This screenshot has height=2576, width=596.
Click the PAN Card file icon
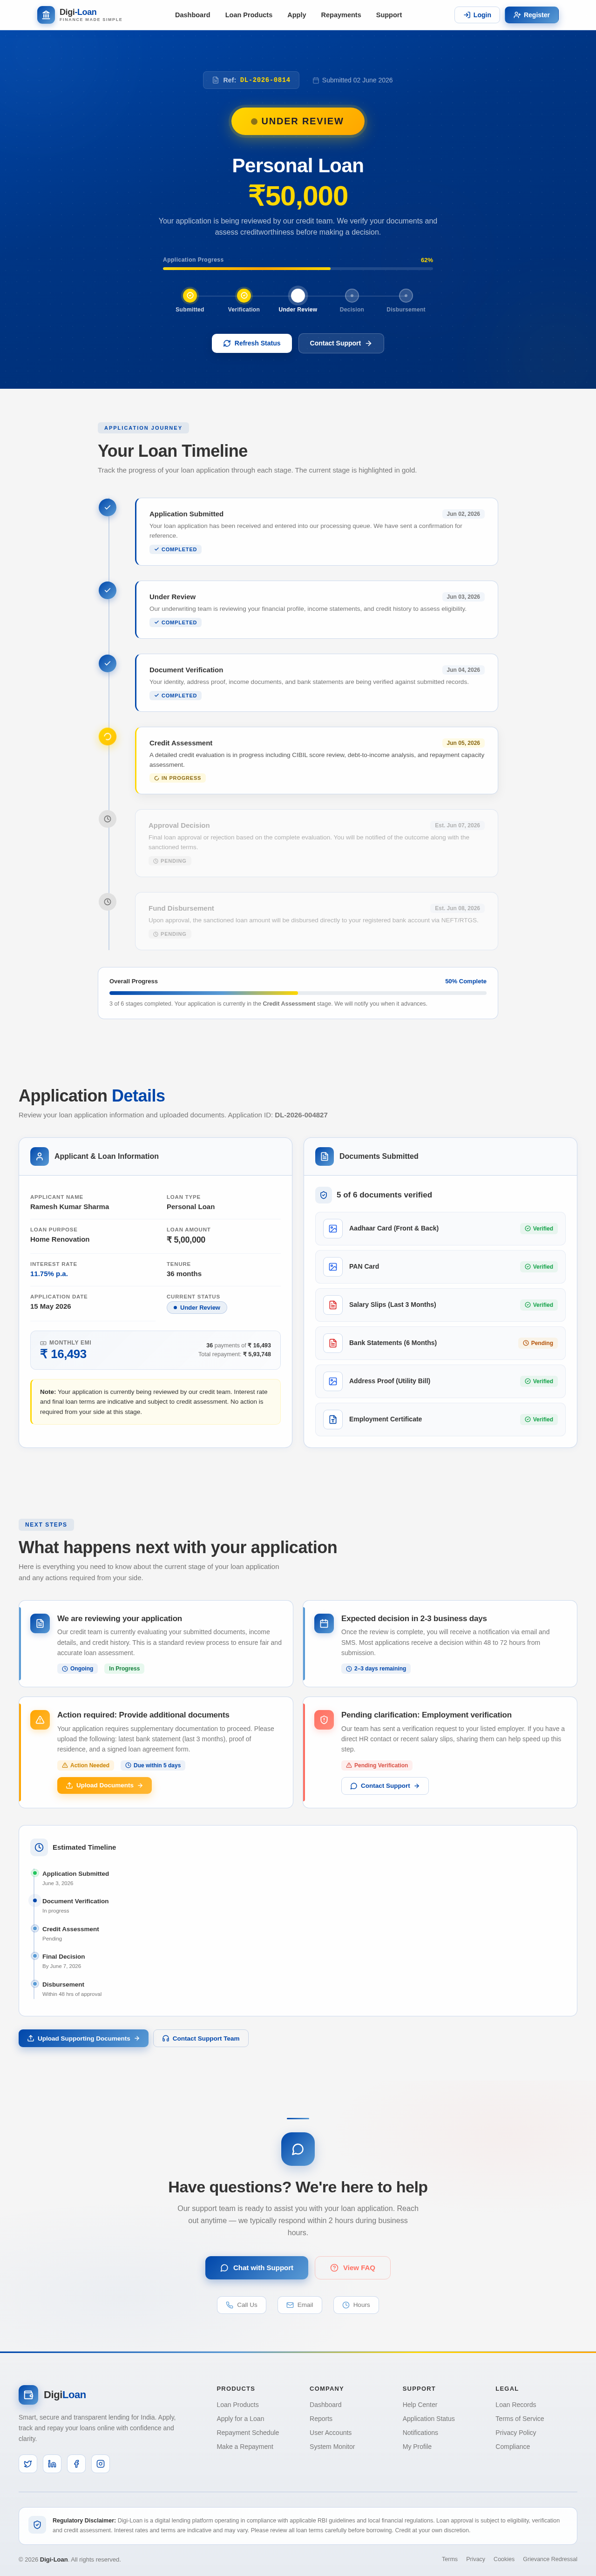(333, 1267)
